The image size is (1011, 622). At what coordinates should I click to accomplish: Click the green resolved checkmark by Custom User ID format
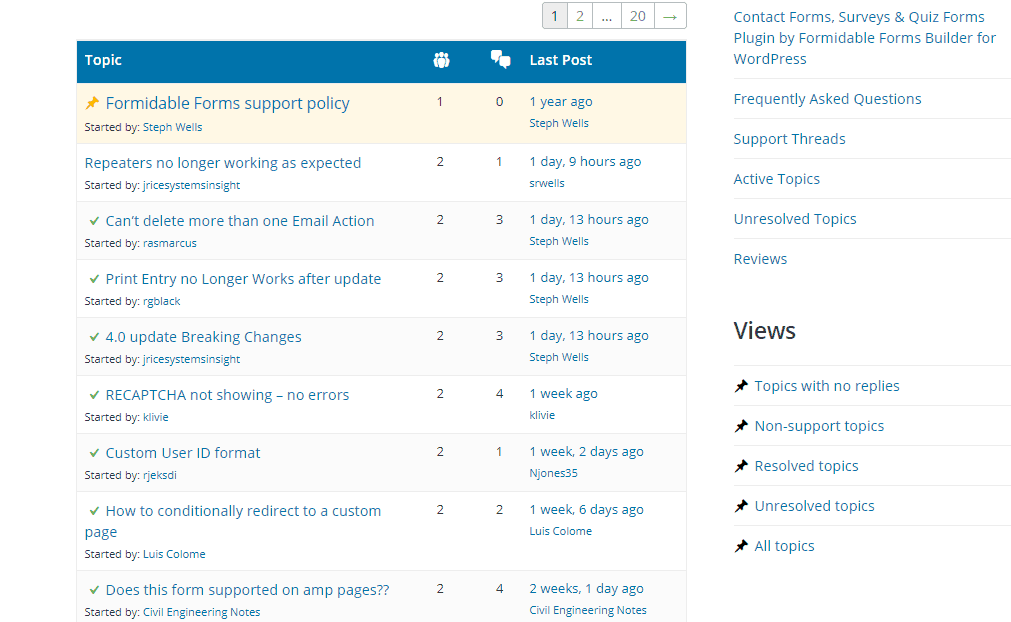tap(94, 453)
